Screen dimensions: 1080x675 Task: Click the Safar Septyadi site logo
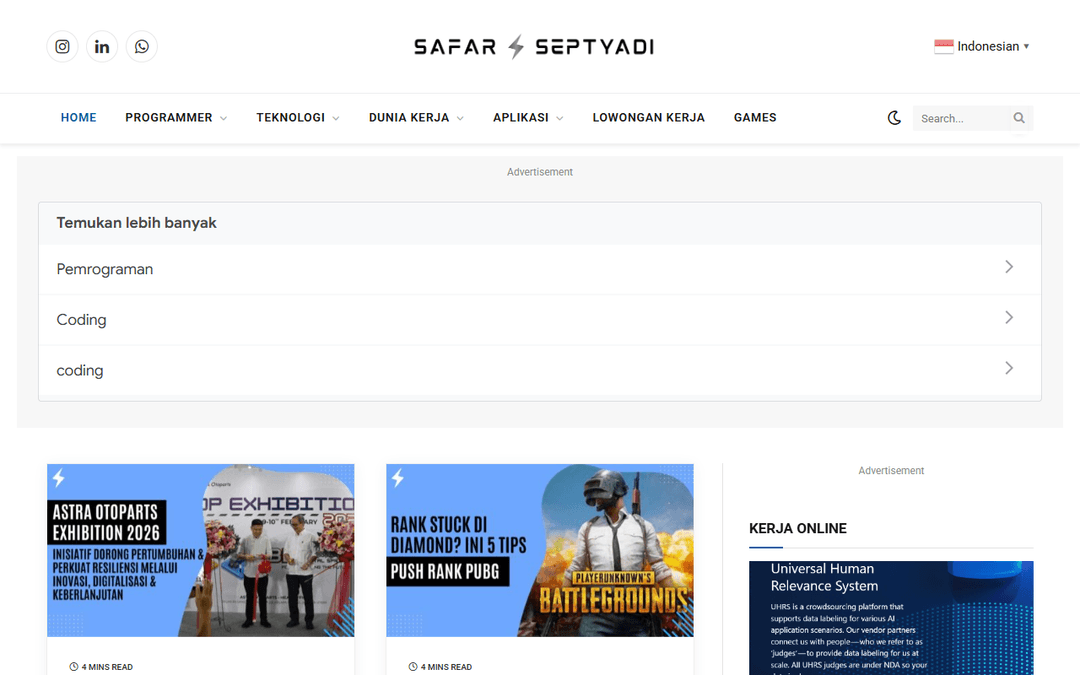(x=534, y=47)
